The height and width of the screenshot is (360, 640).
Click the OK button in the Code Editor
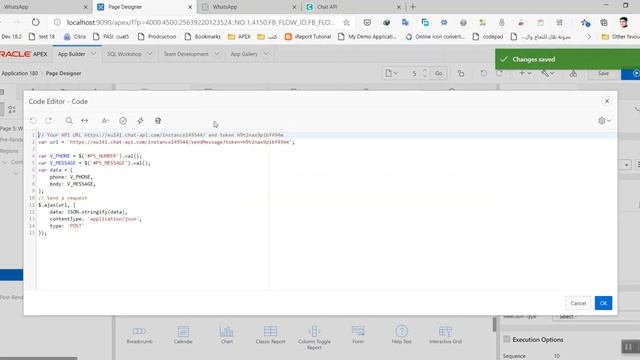[x=603, y=303]
